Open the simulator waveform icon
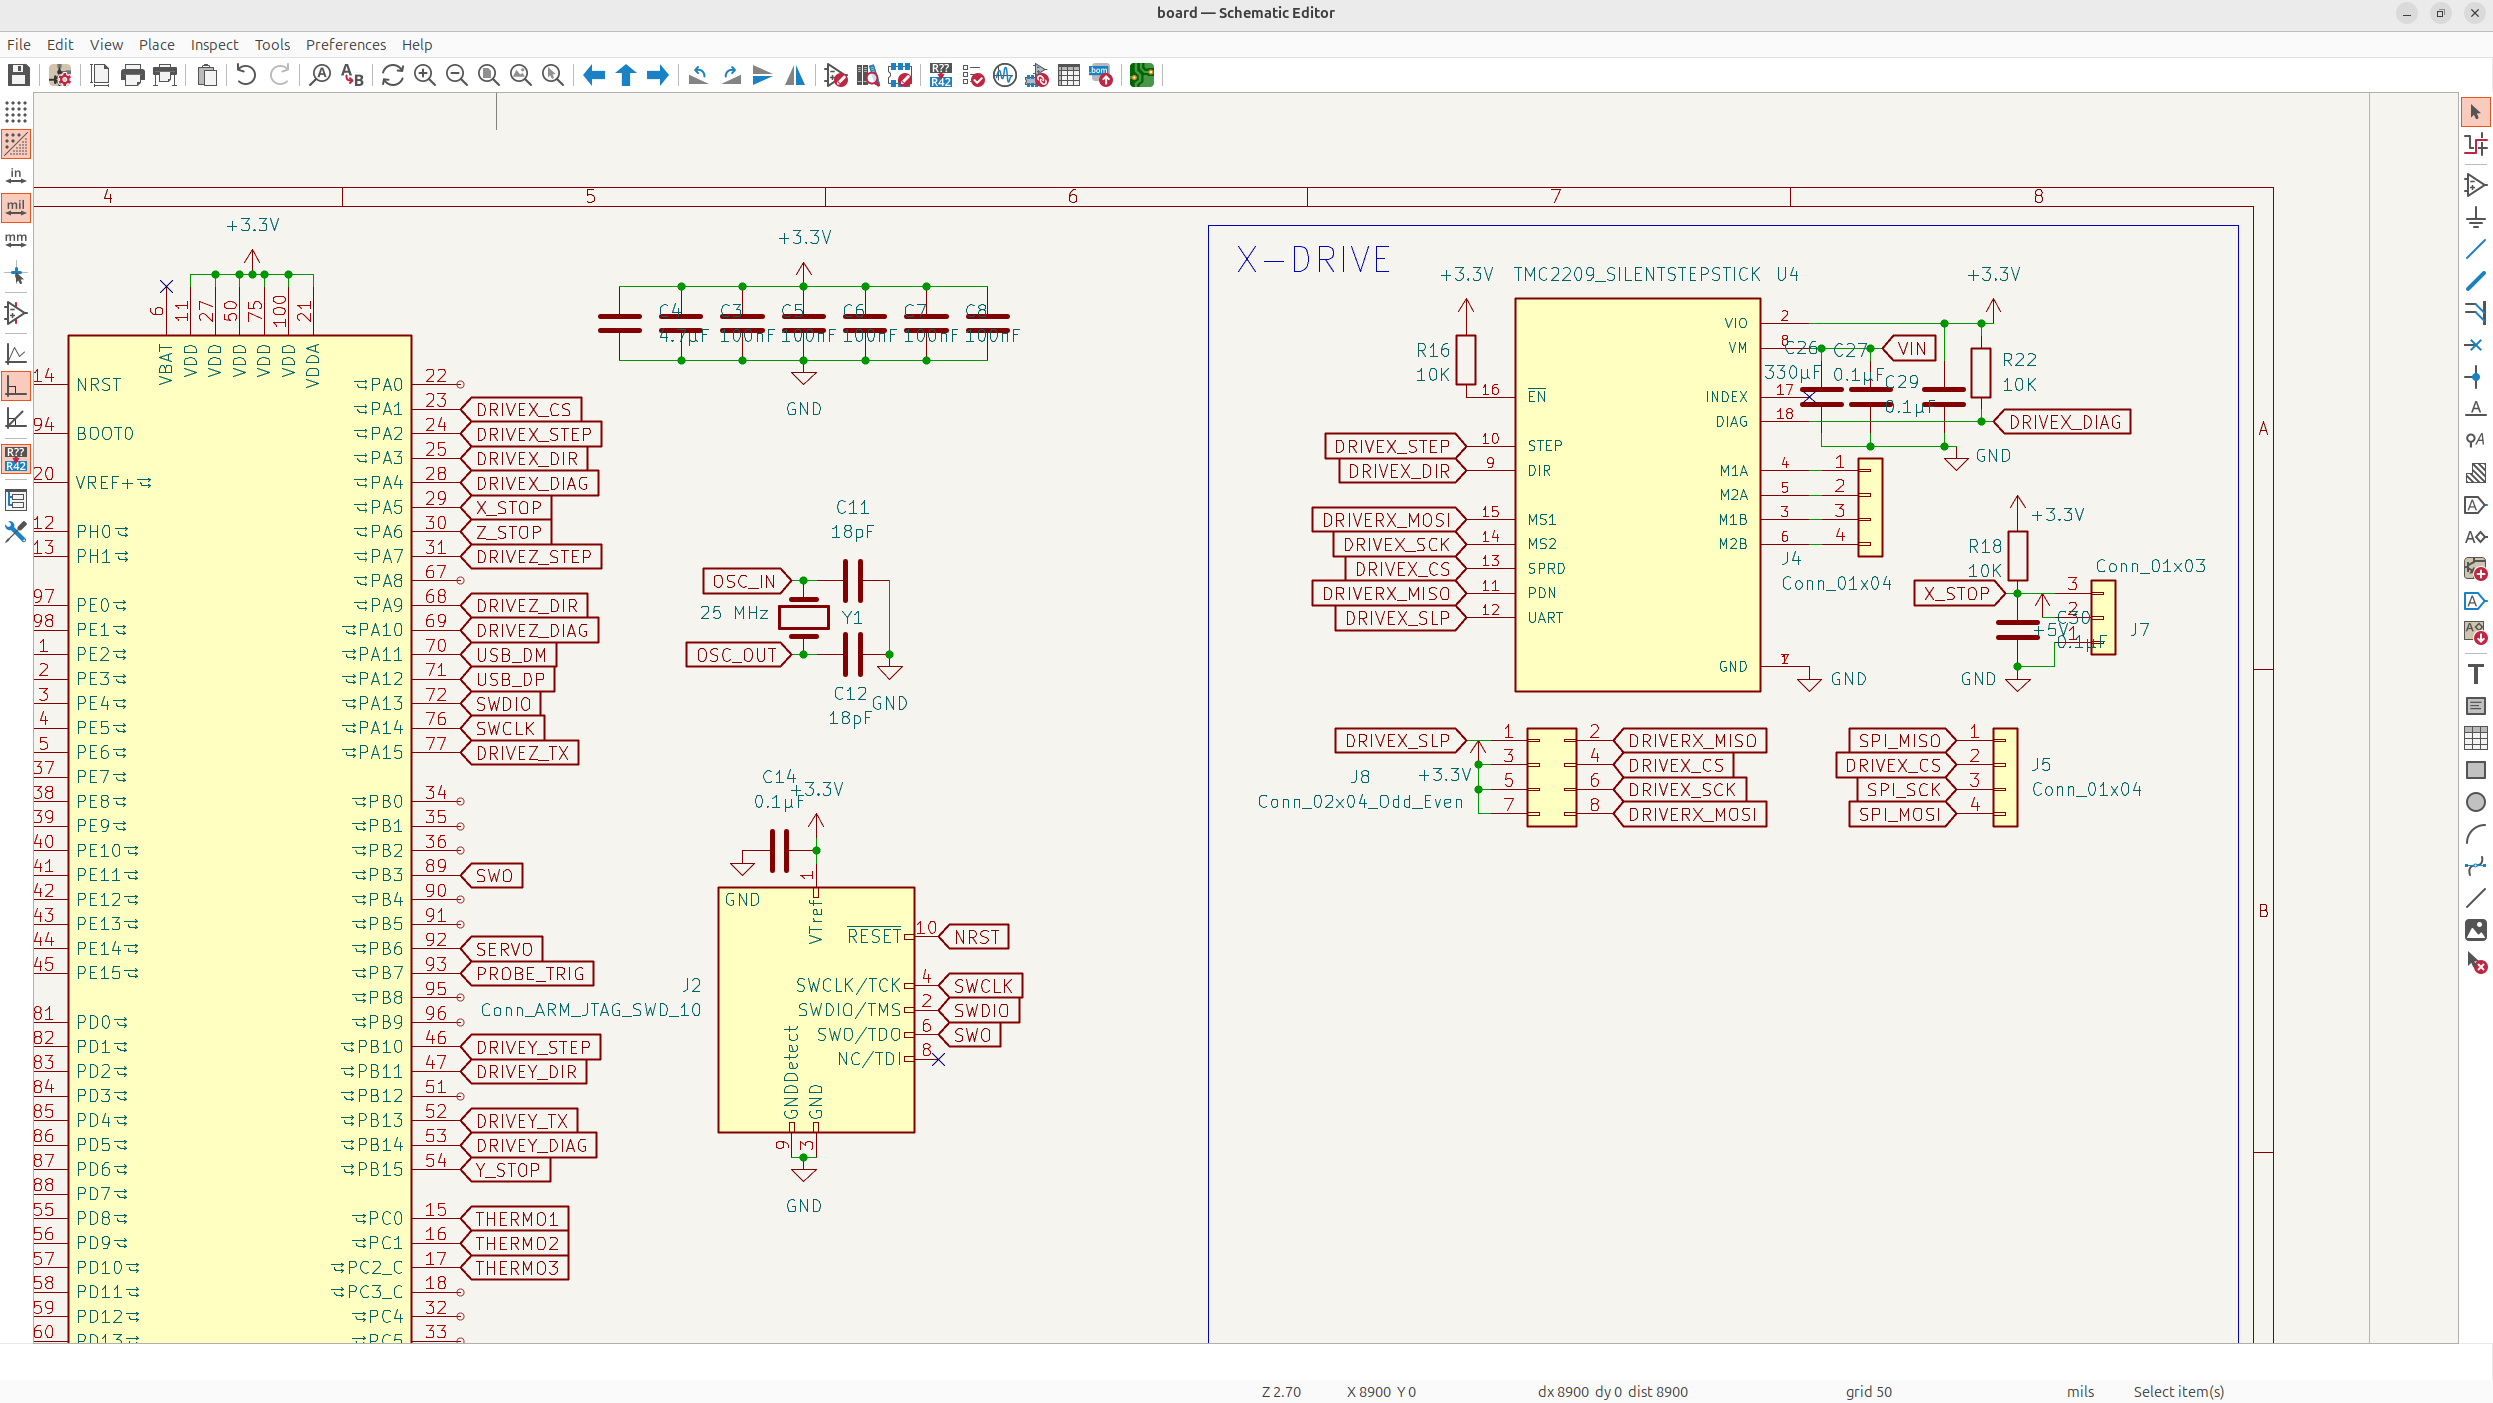The image size is (2493, 1403). click(1005, 75)
